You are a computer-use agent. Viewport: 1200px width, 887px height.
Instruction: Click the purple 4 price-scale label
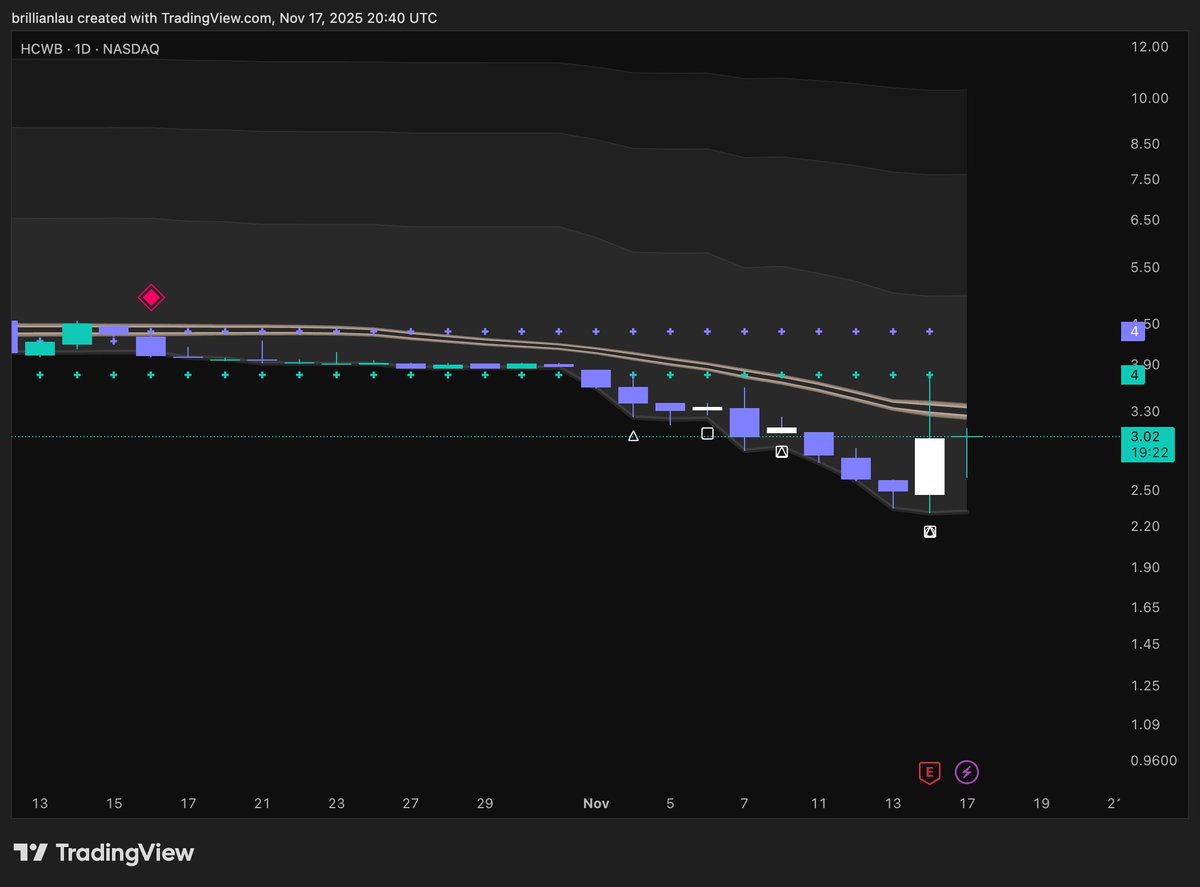click(1135, 331)
